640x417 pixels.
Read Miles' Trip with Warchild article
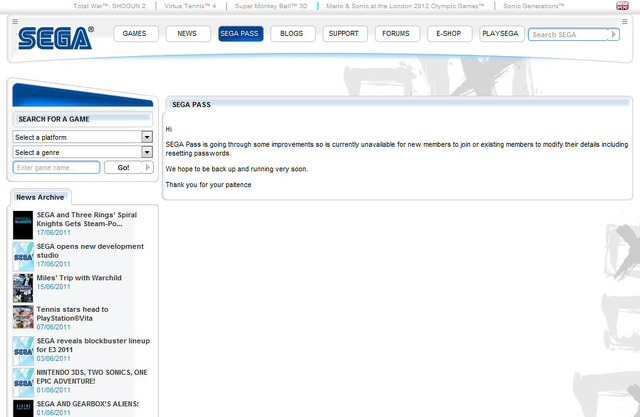click(79, 277)
